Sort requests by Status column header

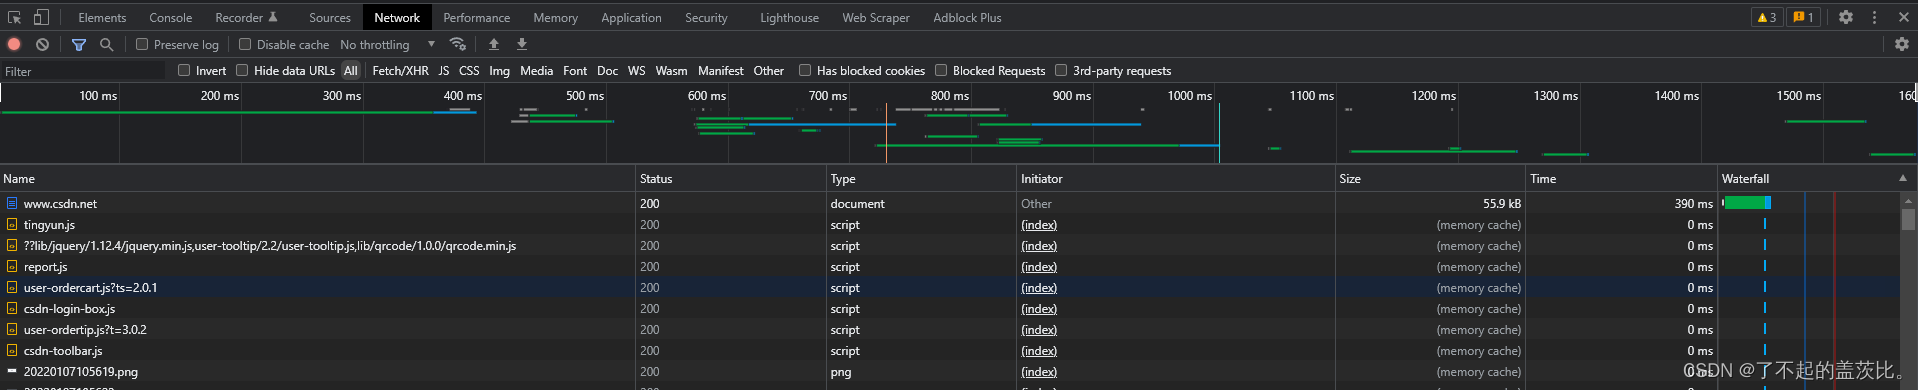(731, 178)
